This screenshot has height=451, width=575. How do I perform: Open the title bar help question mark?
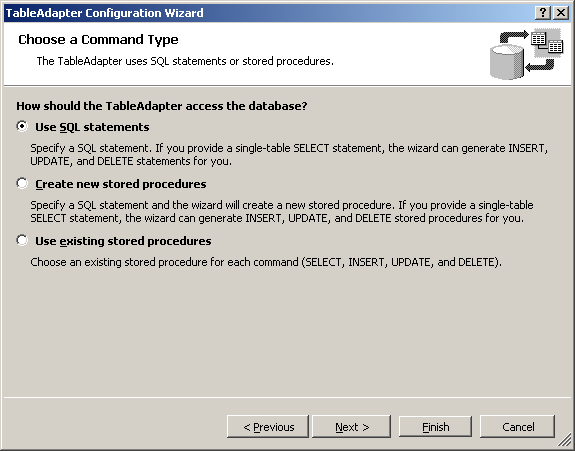[543, 13]
